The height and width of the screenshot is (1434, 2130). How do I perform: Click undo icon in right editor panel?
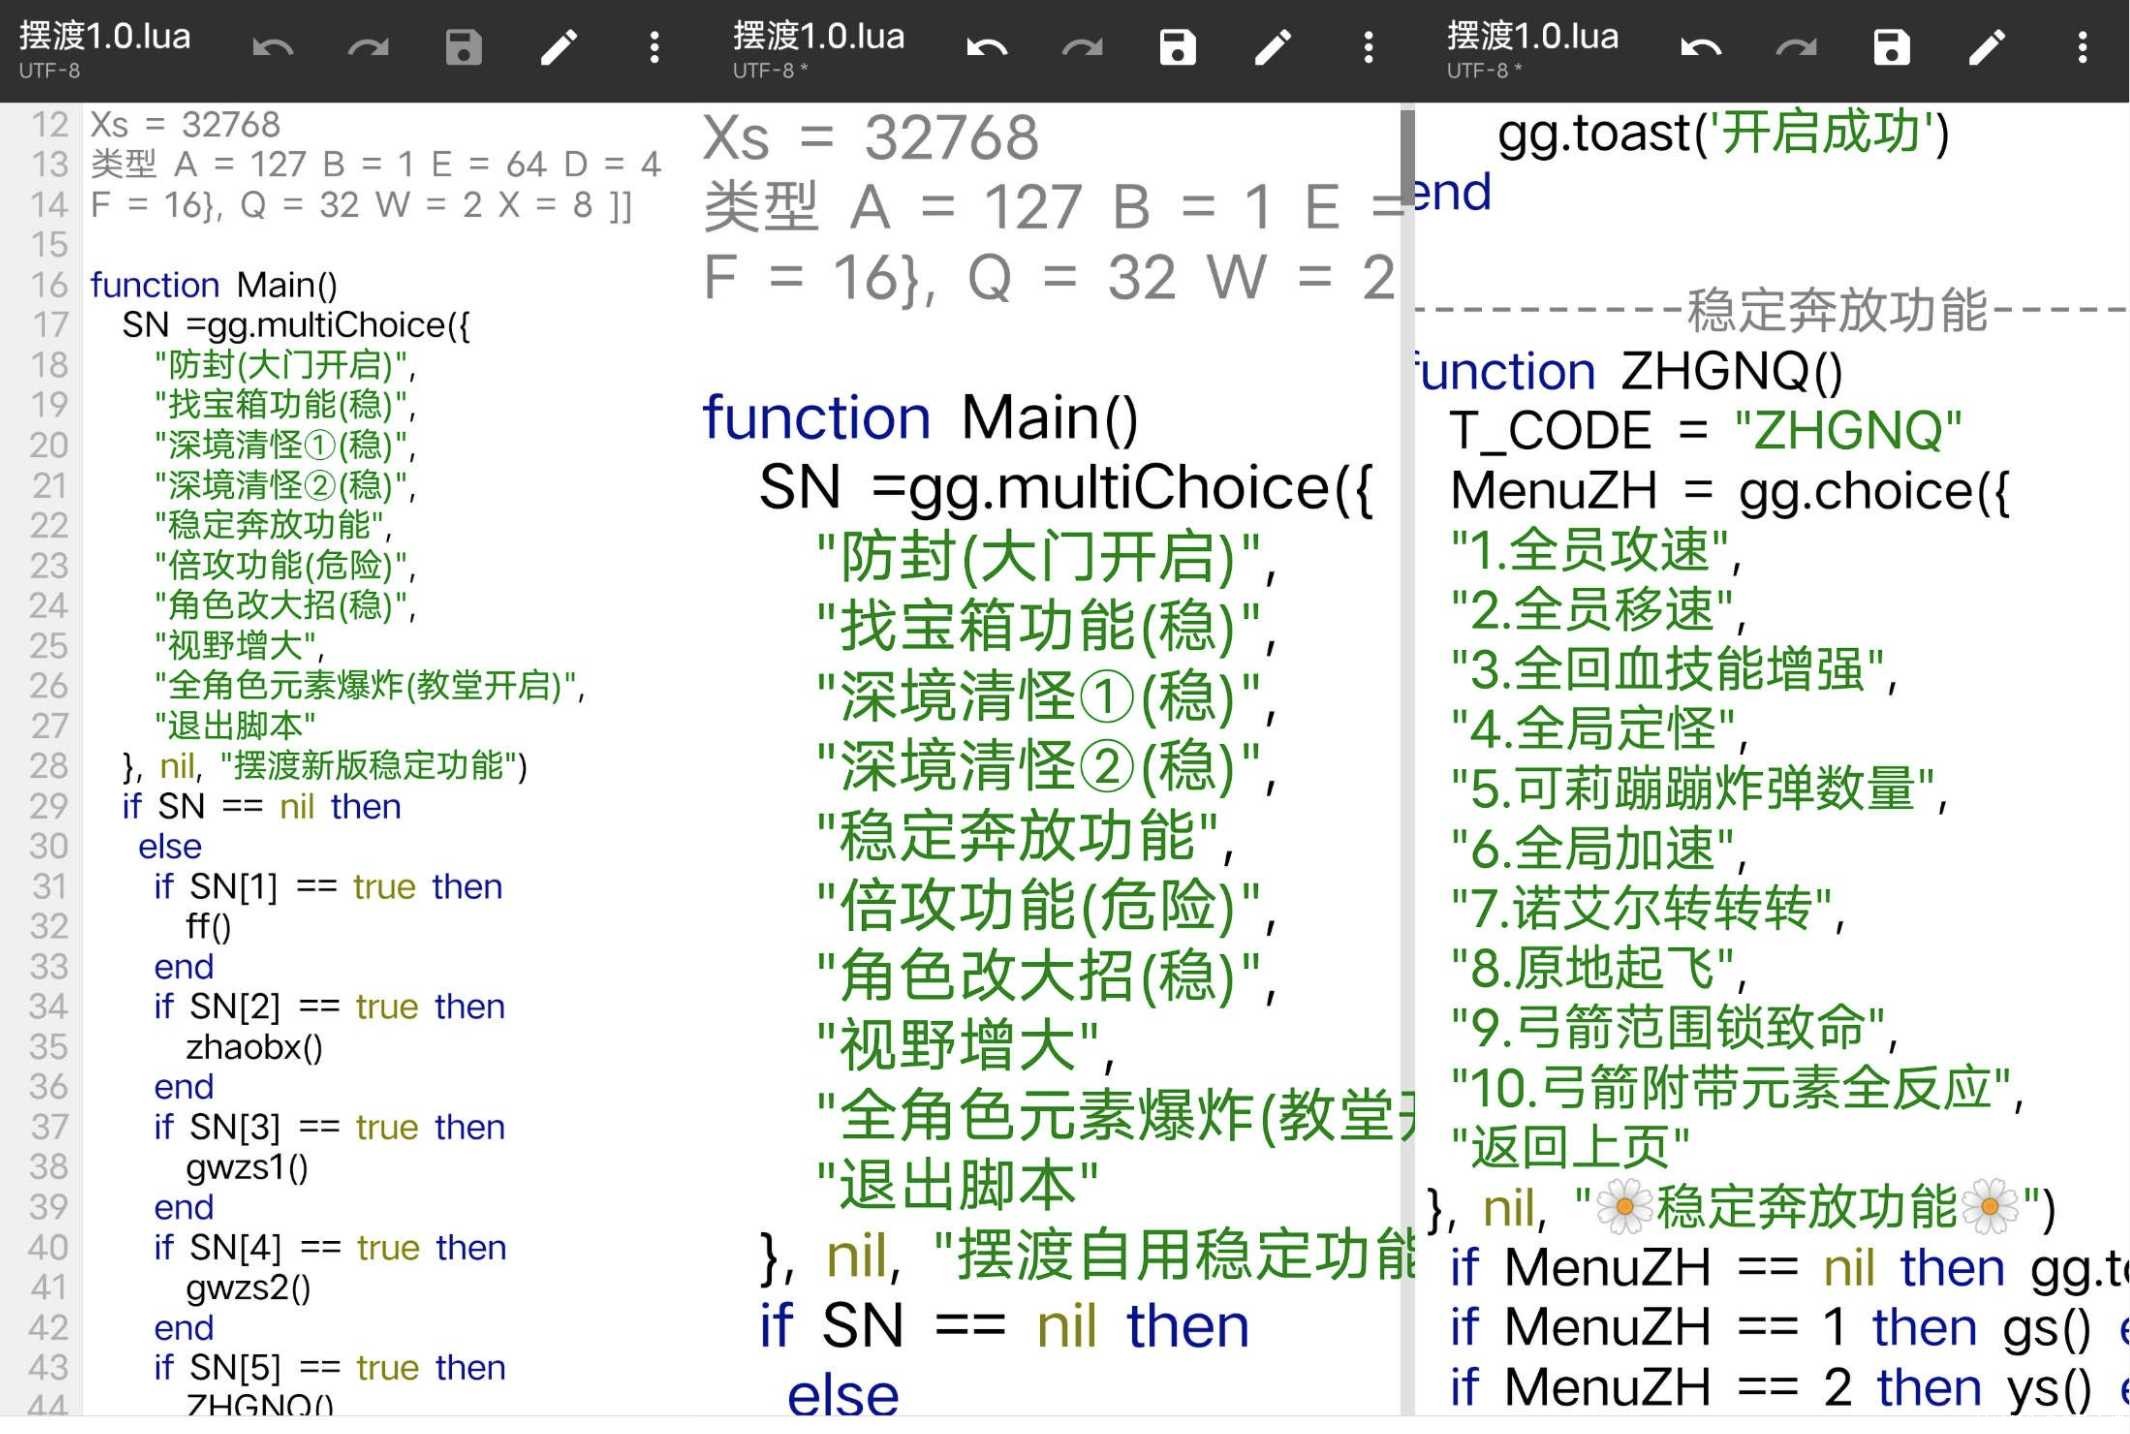click(1701, 47)
